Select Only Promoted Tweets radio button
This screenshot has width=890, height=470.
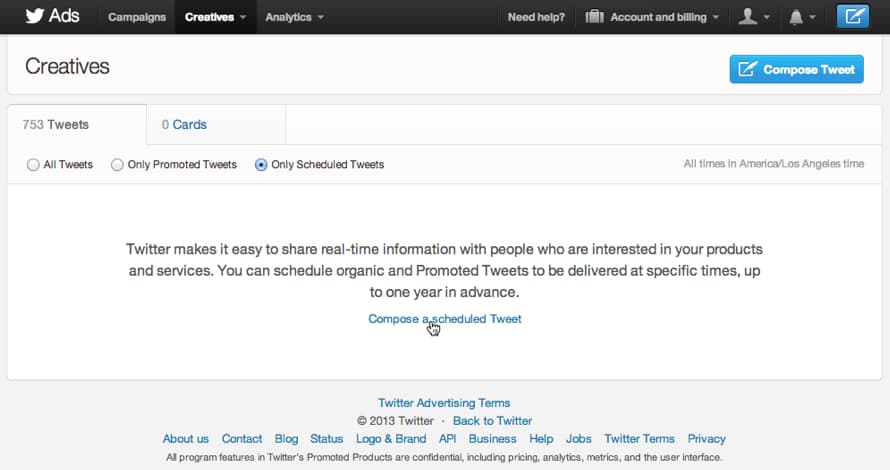point(117,165)
